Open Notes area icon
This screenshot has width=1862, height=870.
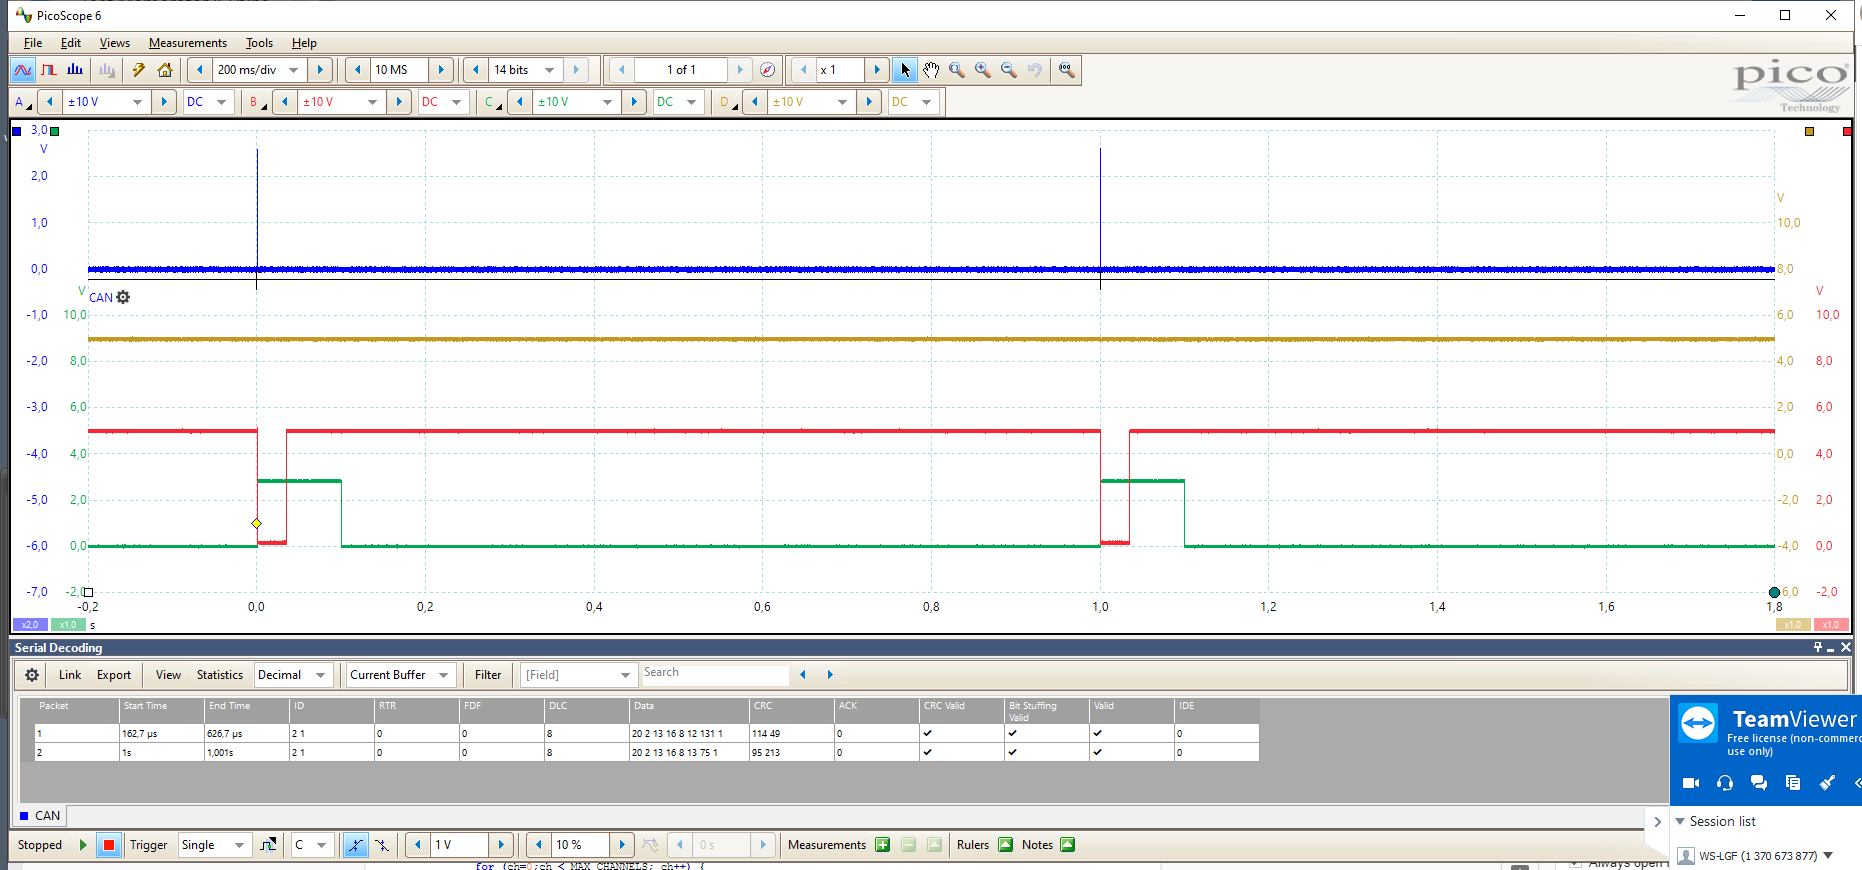coord(1067,845)
